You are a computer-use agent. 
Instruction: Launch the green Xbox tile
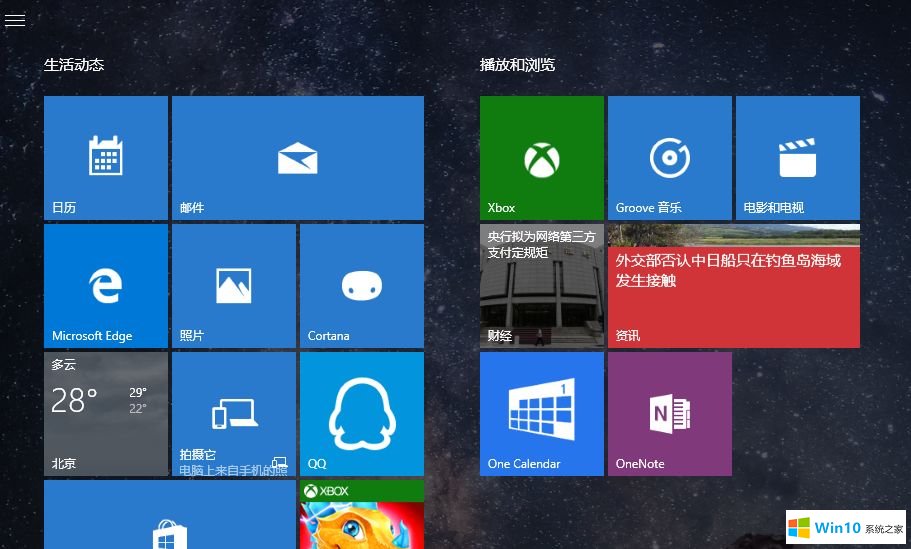tap(541, 158)
